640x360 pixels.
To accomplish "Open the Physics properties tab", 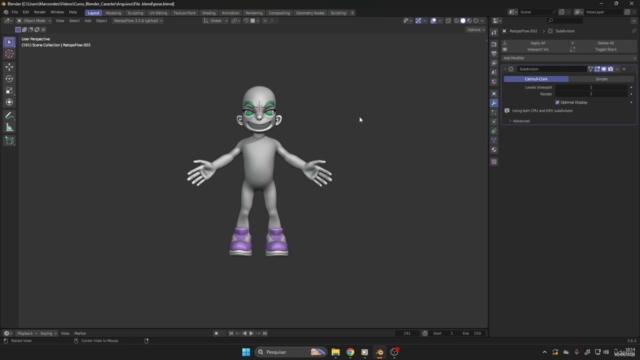I will [494, 122].
